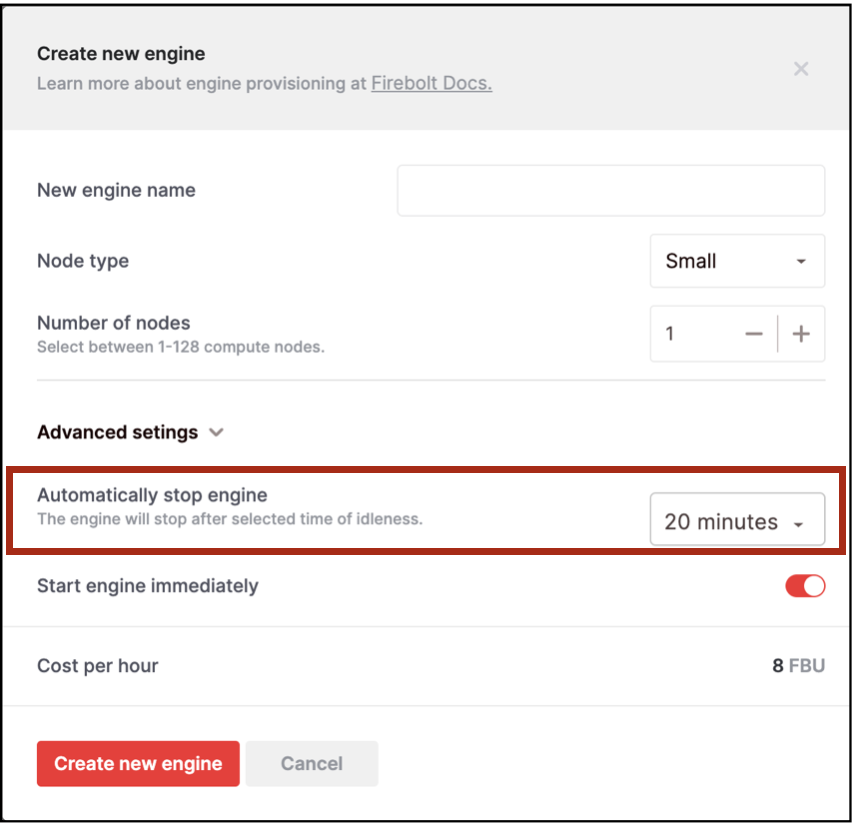
Task: Click the Start engine immediately label
Action: (148, 586)
